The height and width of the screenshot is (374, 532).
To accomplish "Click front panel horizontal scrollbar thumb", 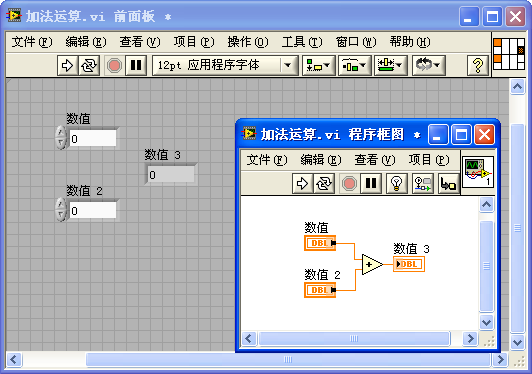I will (x=288, y=360).
